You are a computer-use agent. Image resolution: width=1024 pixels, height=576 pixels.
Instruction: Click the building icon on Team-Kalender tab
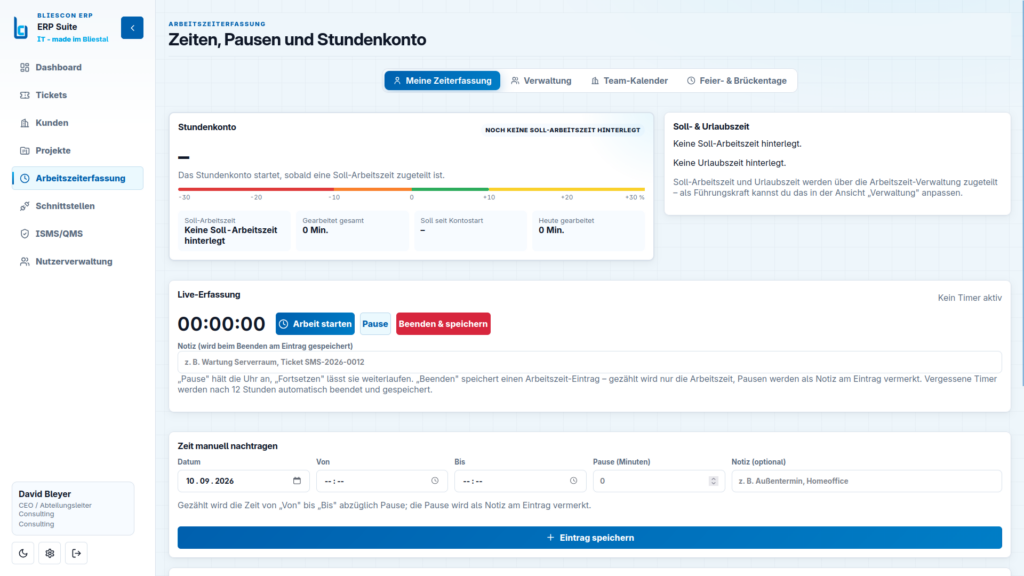coord(595,80)
